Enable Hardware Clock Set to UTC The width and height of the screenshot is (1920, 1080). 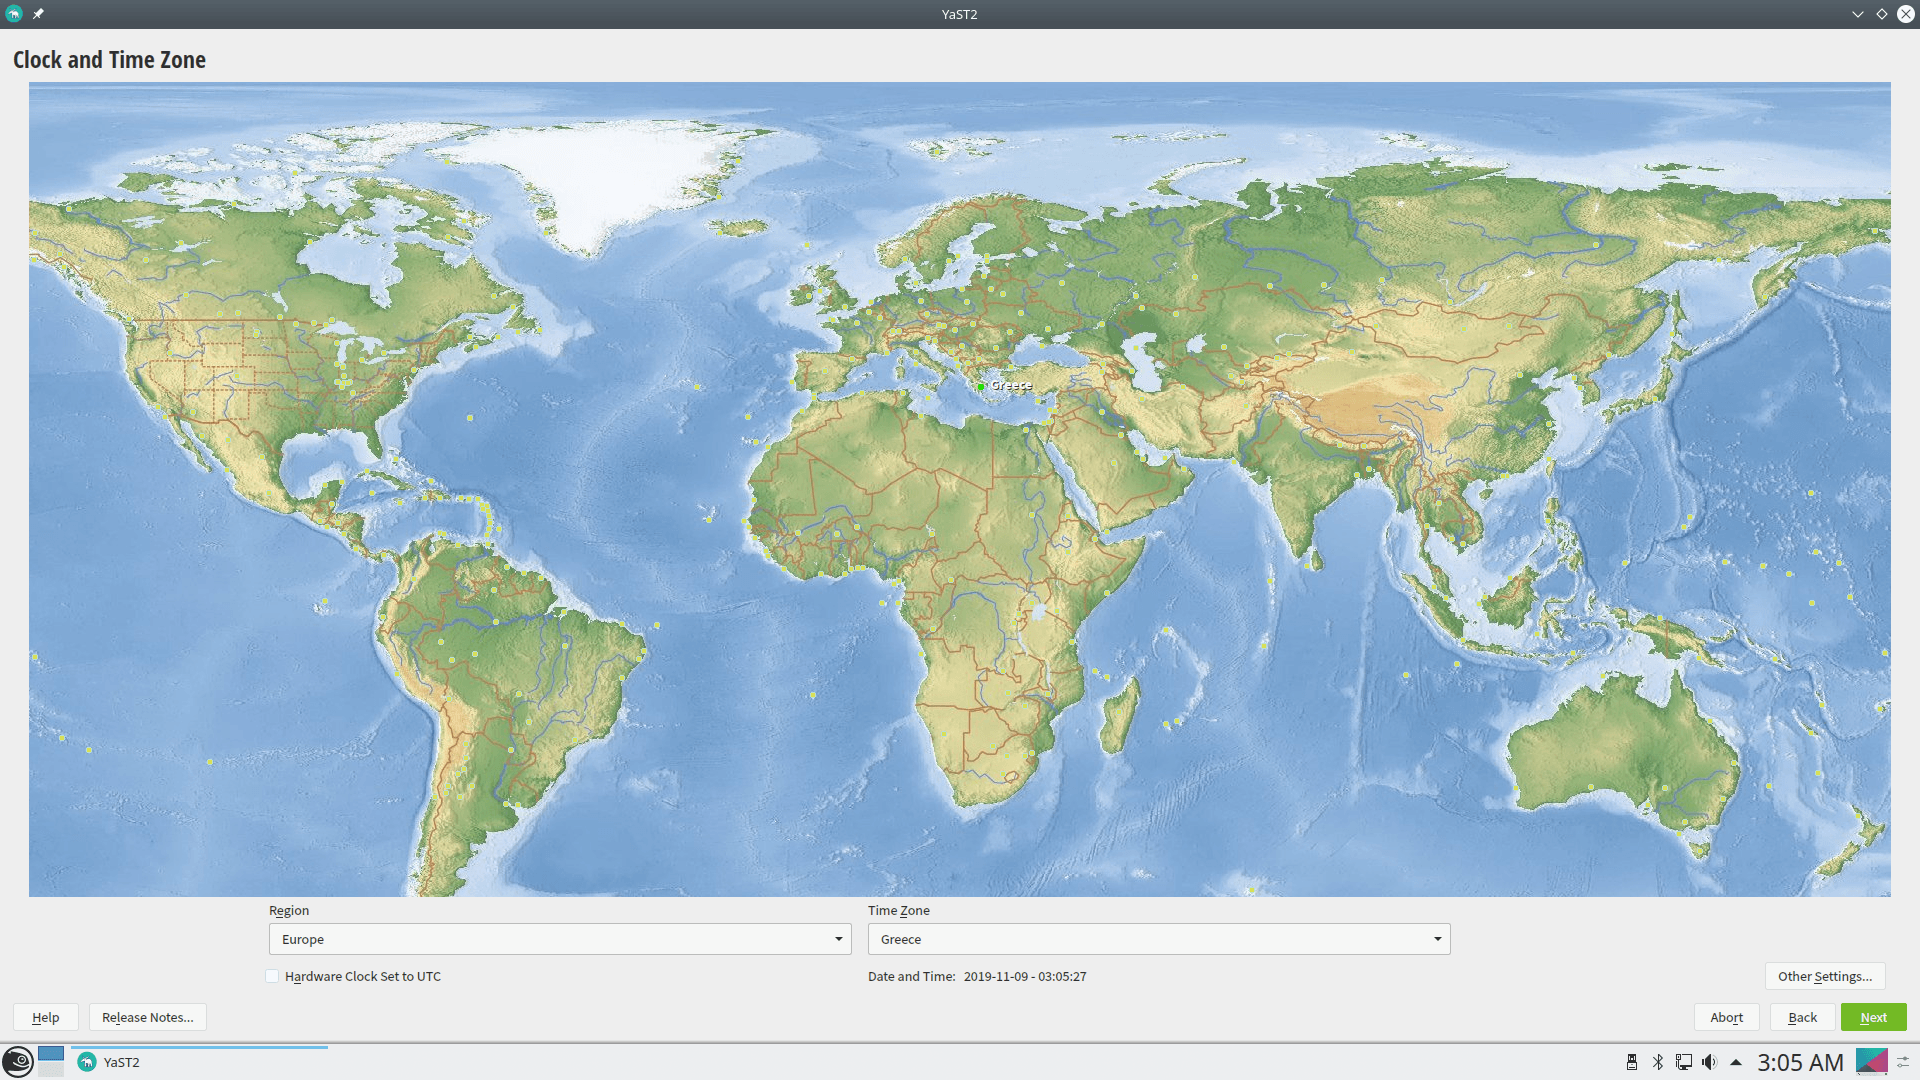tap(272, 976)
